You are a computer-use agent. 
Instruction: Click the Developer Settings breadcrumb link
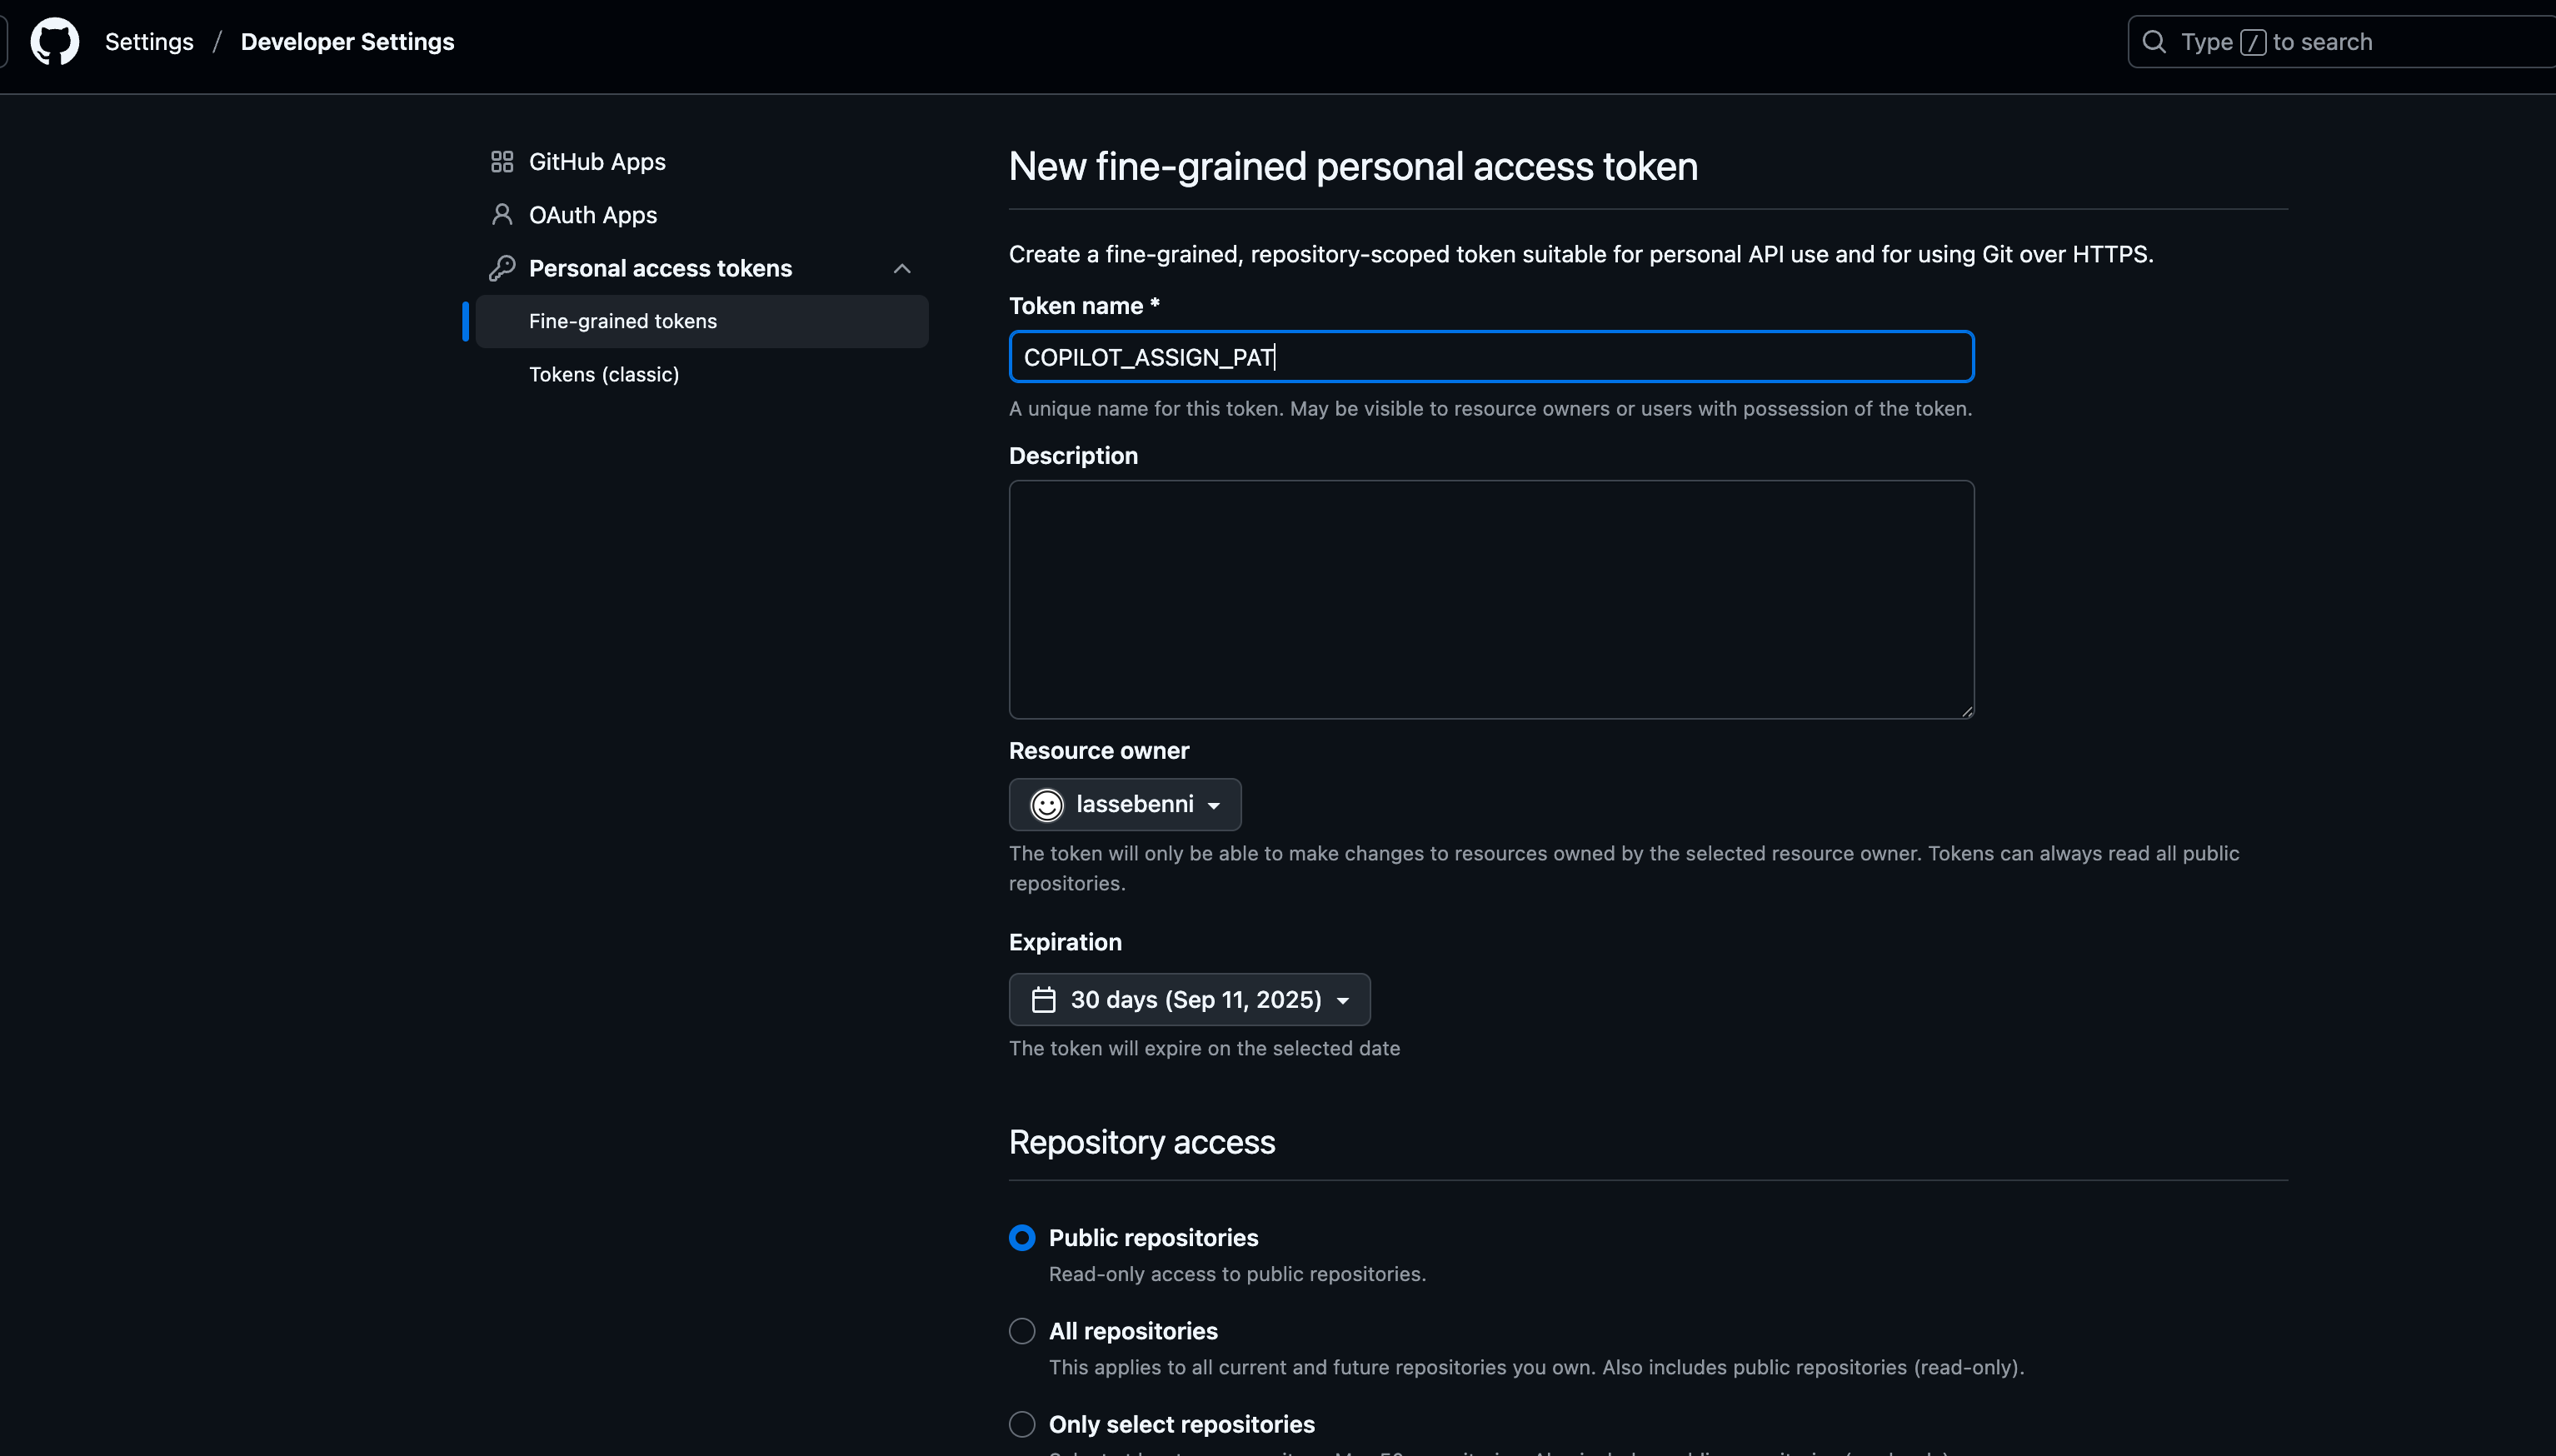(347, 42)
